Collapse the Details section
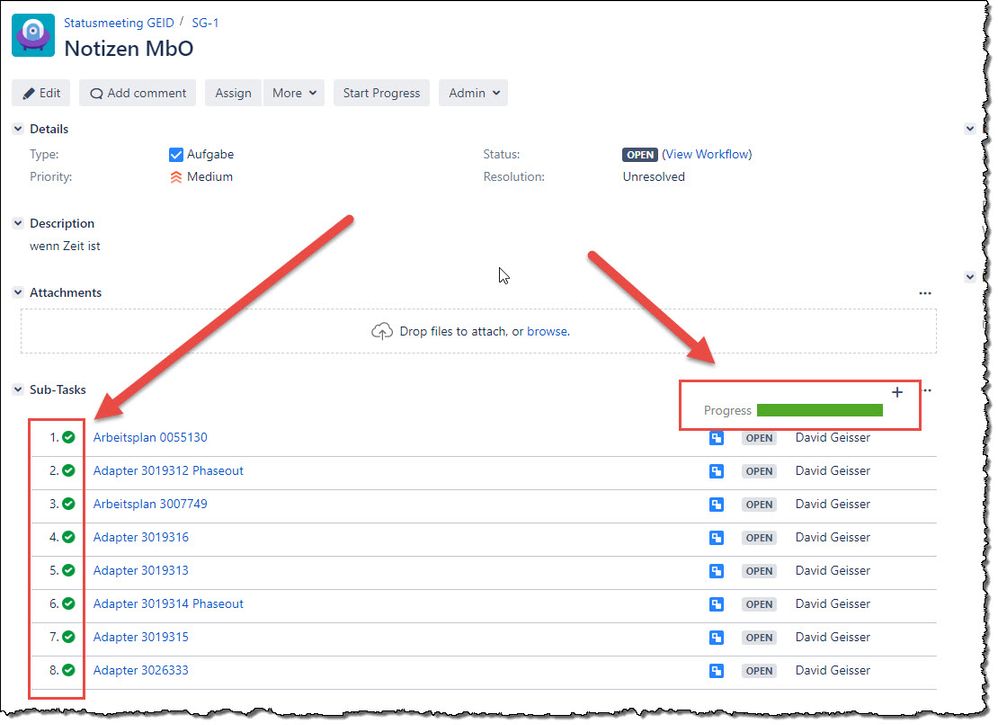998x725 pixels. 18,129
